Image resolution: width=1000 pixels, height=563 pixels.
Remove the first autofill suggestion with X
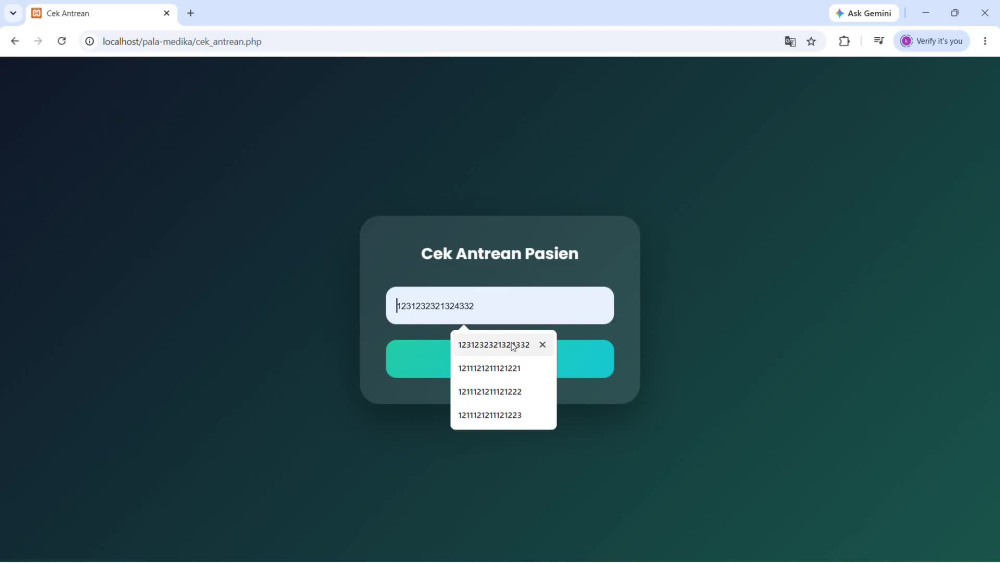[543, 345]
